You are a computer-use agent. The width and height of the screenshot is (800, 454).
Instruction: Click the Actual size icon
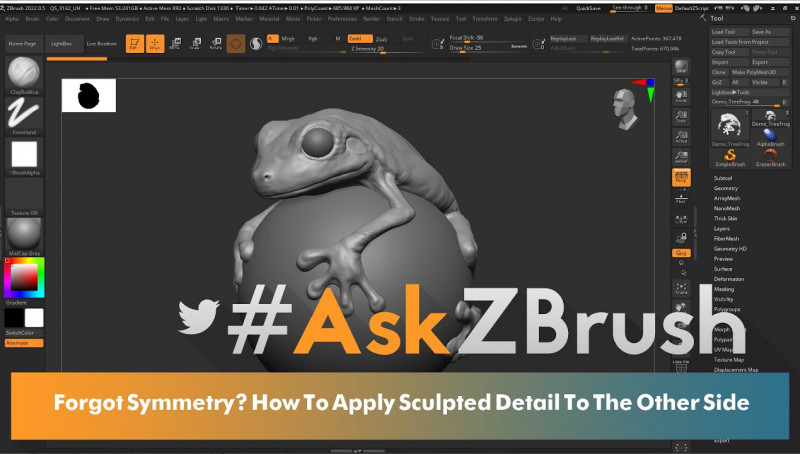[x=681, y=137]
